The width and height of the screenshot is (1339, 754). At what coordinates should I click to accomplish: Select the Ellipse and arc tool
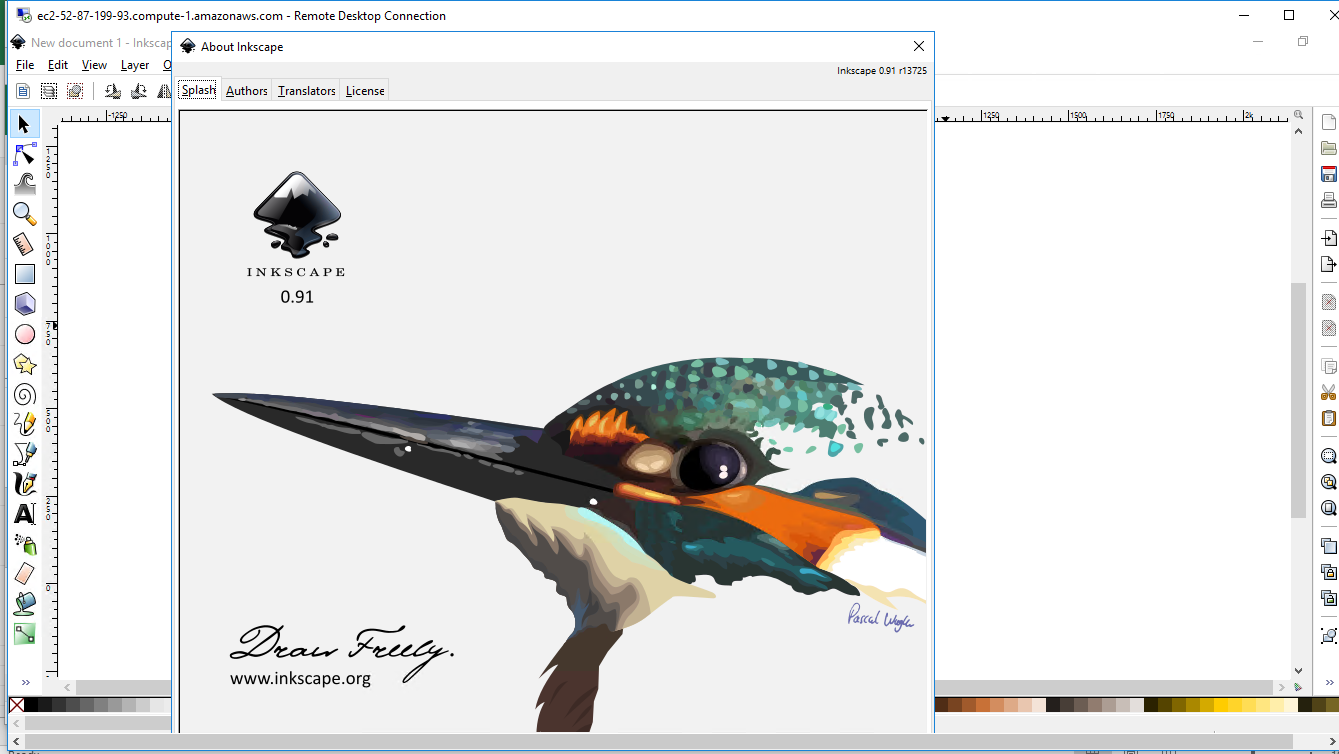24,333
